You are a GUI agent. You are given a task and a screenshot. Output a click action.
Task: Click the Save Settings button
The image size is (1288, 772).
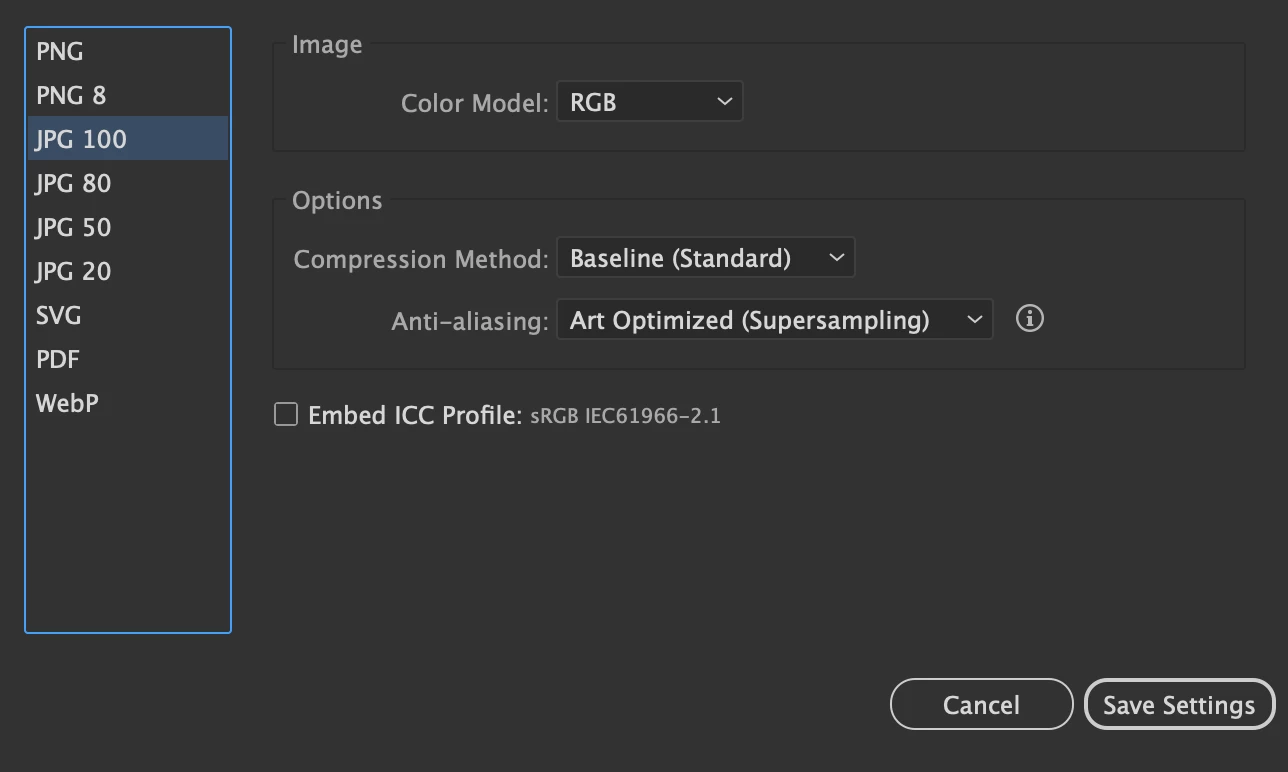pos(1179,705)
